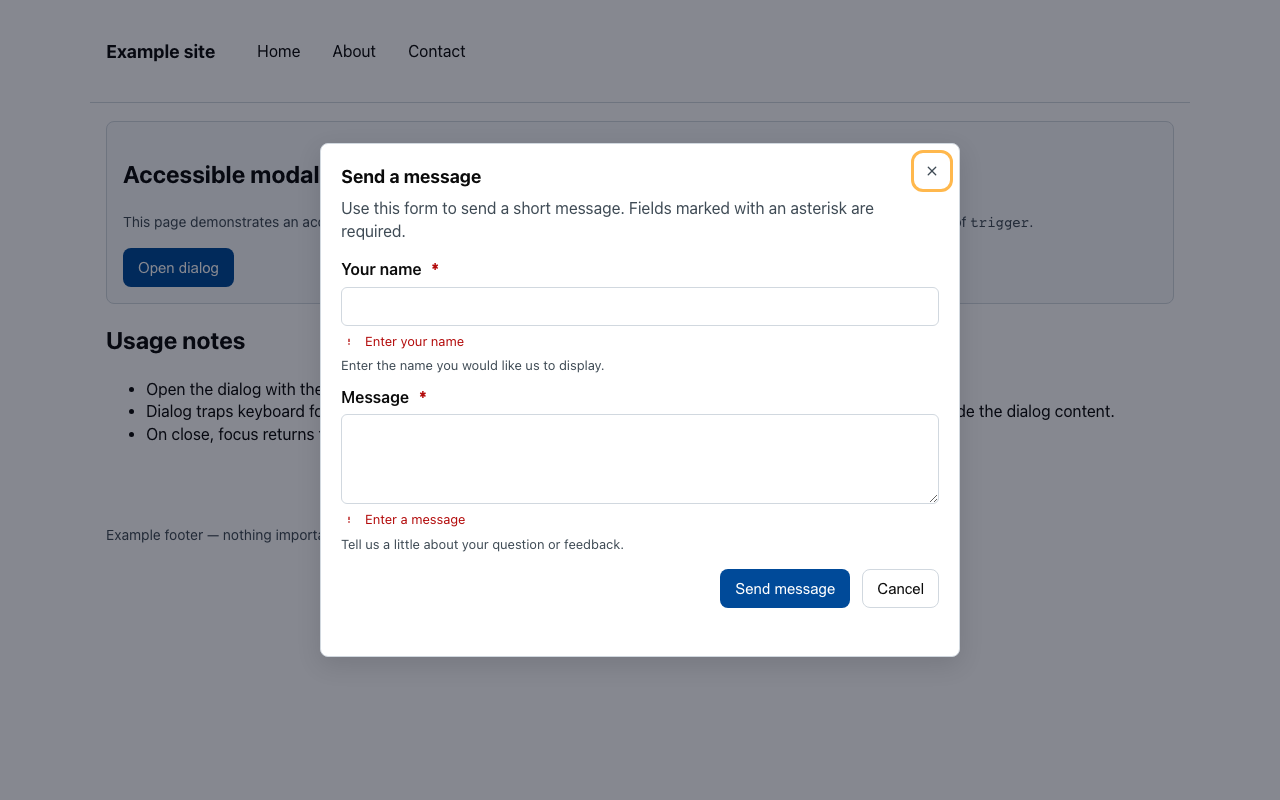Open the Home navigation item
Screen dimensions: 1280x800
(278, 51)
